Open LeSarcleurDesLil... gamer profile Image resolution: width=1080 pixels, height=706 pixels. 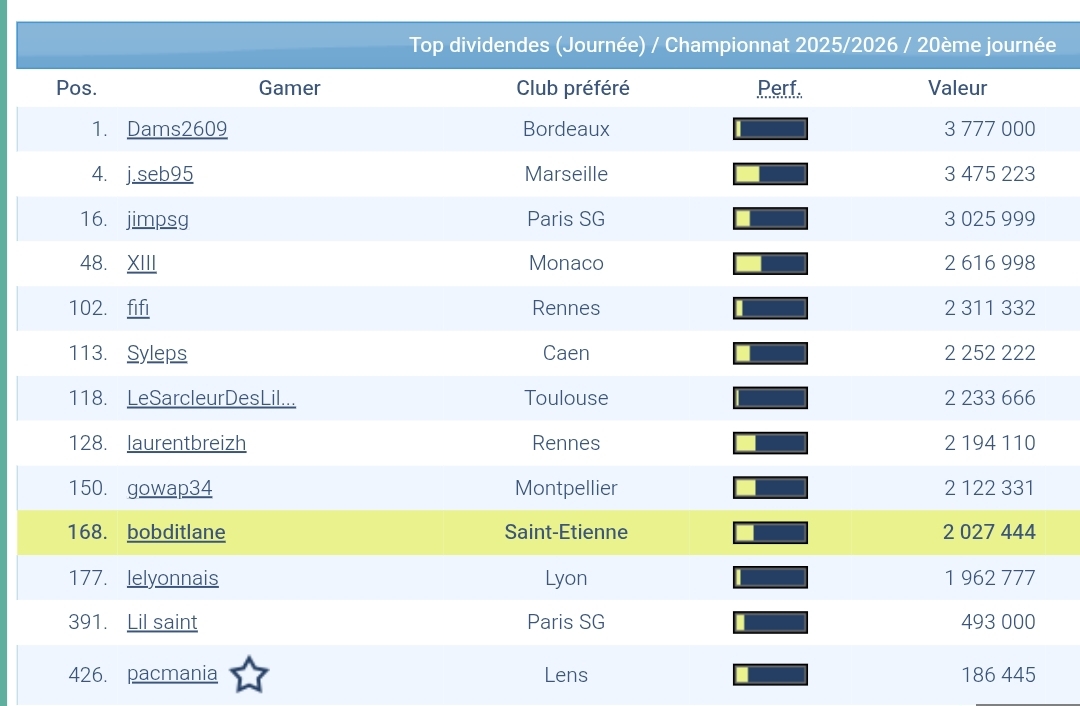click(211, 398)
